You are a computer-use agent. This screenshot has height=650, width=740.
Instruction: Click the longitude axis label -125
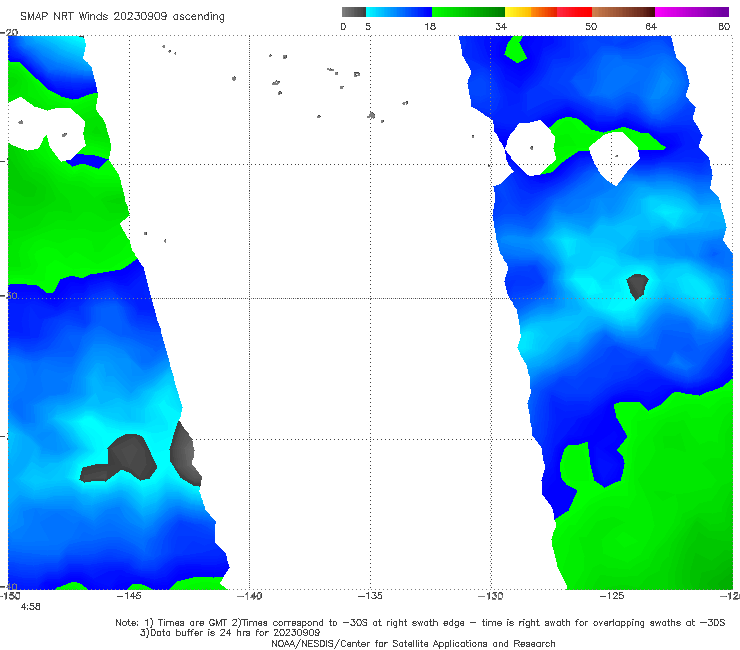click(x=612, y=596)
